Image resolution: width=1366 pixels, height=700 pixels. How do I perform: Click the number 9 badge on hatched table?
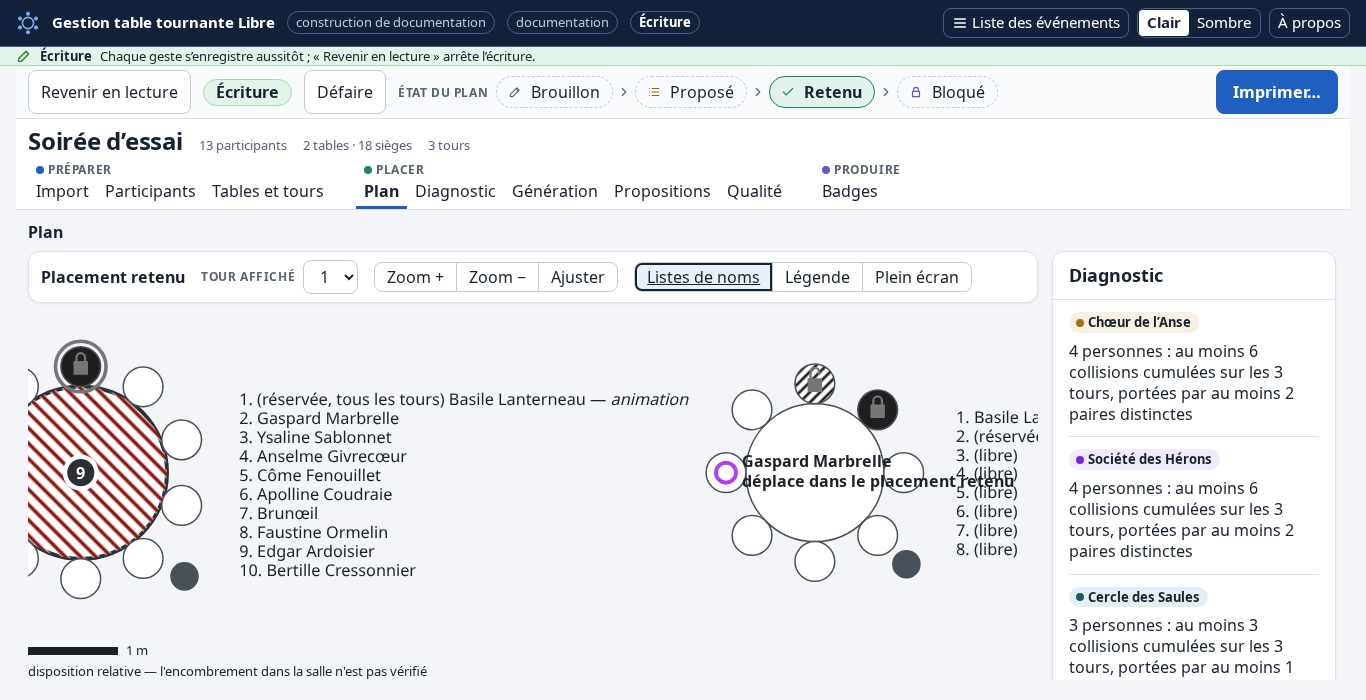pyautogui.click(x=80, y=473)
